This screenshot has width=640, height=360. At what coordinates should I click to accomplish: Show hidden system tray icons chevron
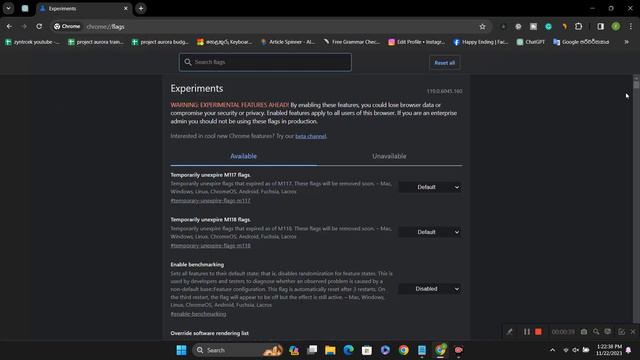pos(553,350)
